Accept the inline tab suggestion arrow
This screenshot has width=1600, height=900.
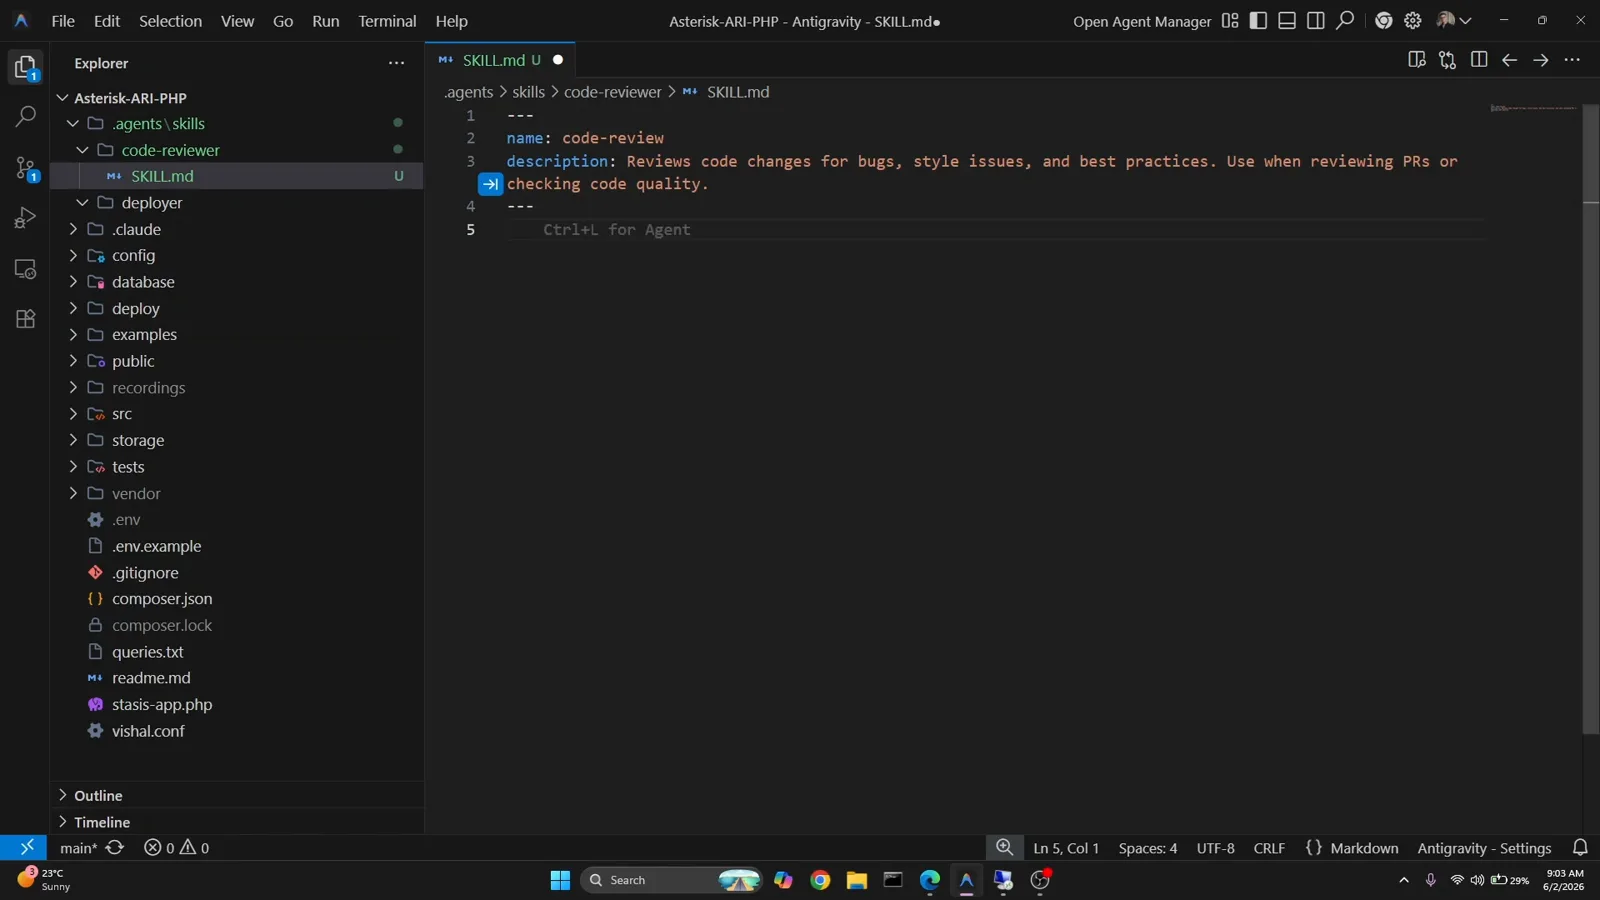(x=490, y=184)
